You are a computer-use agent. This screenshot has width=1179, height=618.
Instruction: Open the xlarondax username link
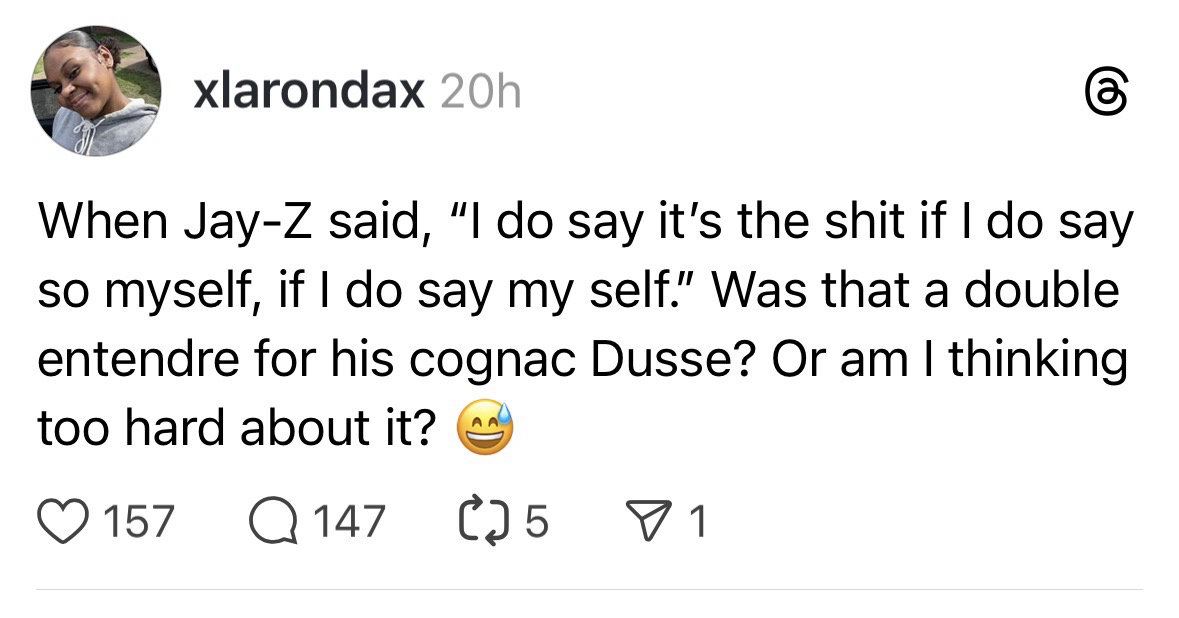click(x=306, y=93)
